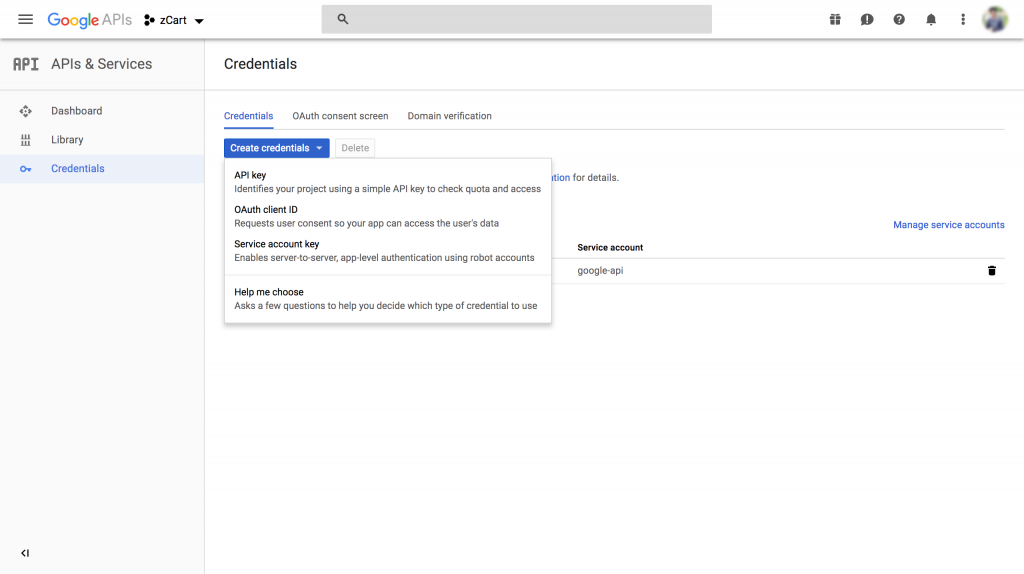Viewport: 1024px width, 574px height.
Task: Open the help question mark icon
Action: tap(899, 20)
